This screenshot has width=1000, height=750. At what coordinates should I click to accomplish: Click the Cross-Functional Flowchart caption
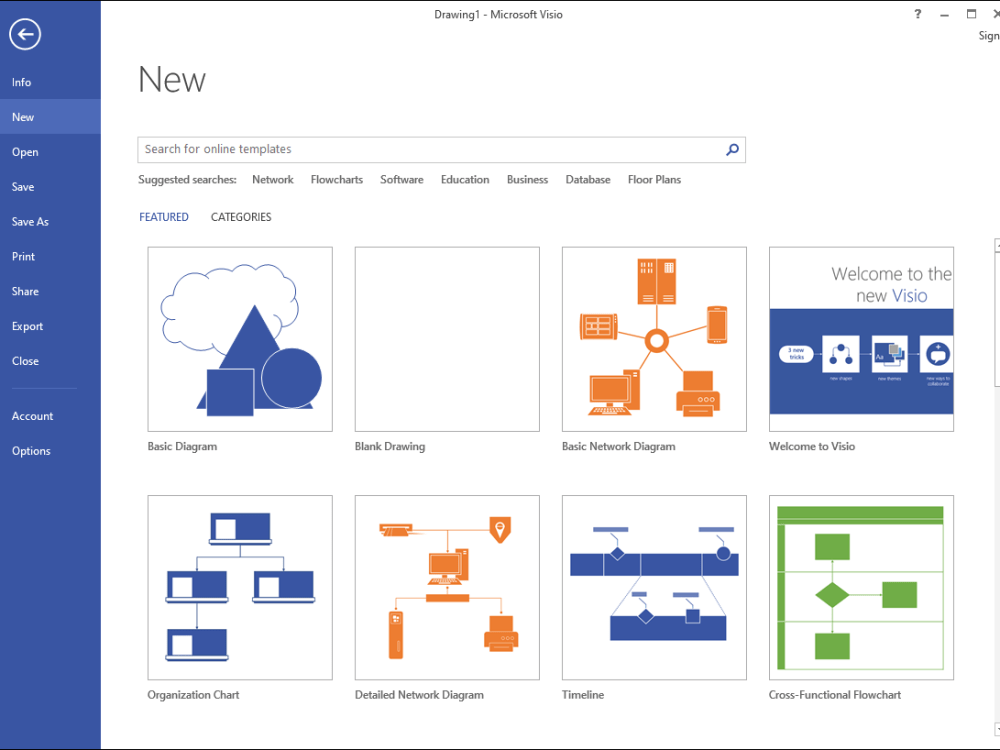(x=835, y=695)
